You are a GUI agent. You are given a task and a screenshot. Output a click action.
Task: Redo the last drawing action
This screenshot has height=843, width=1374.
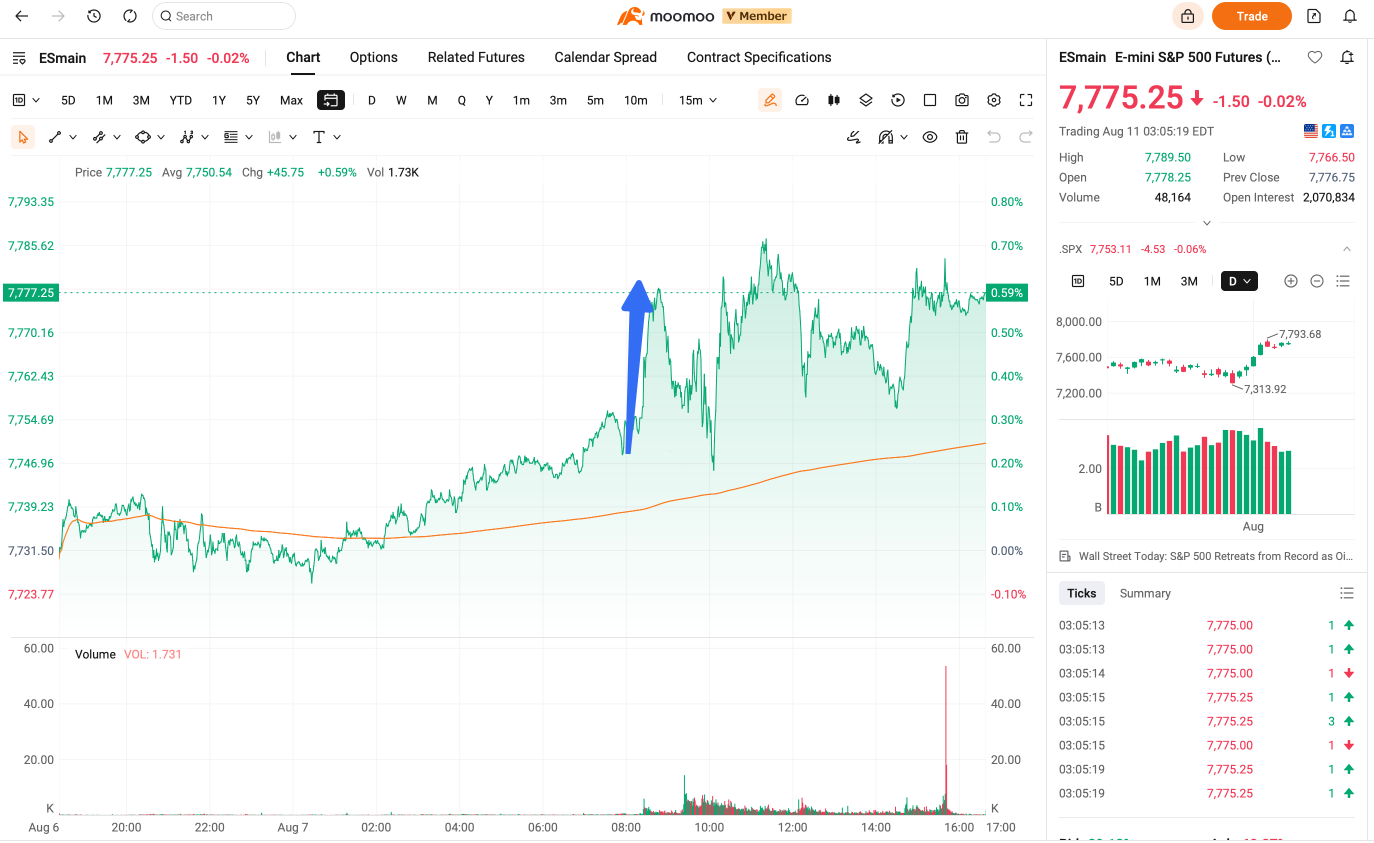tap(1026, 137)
